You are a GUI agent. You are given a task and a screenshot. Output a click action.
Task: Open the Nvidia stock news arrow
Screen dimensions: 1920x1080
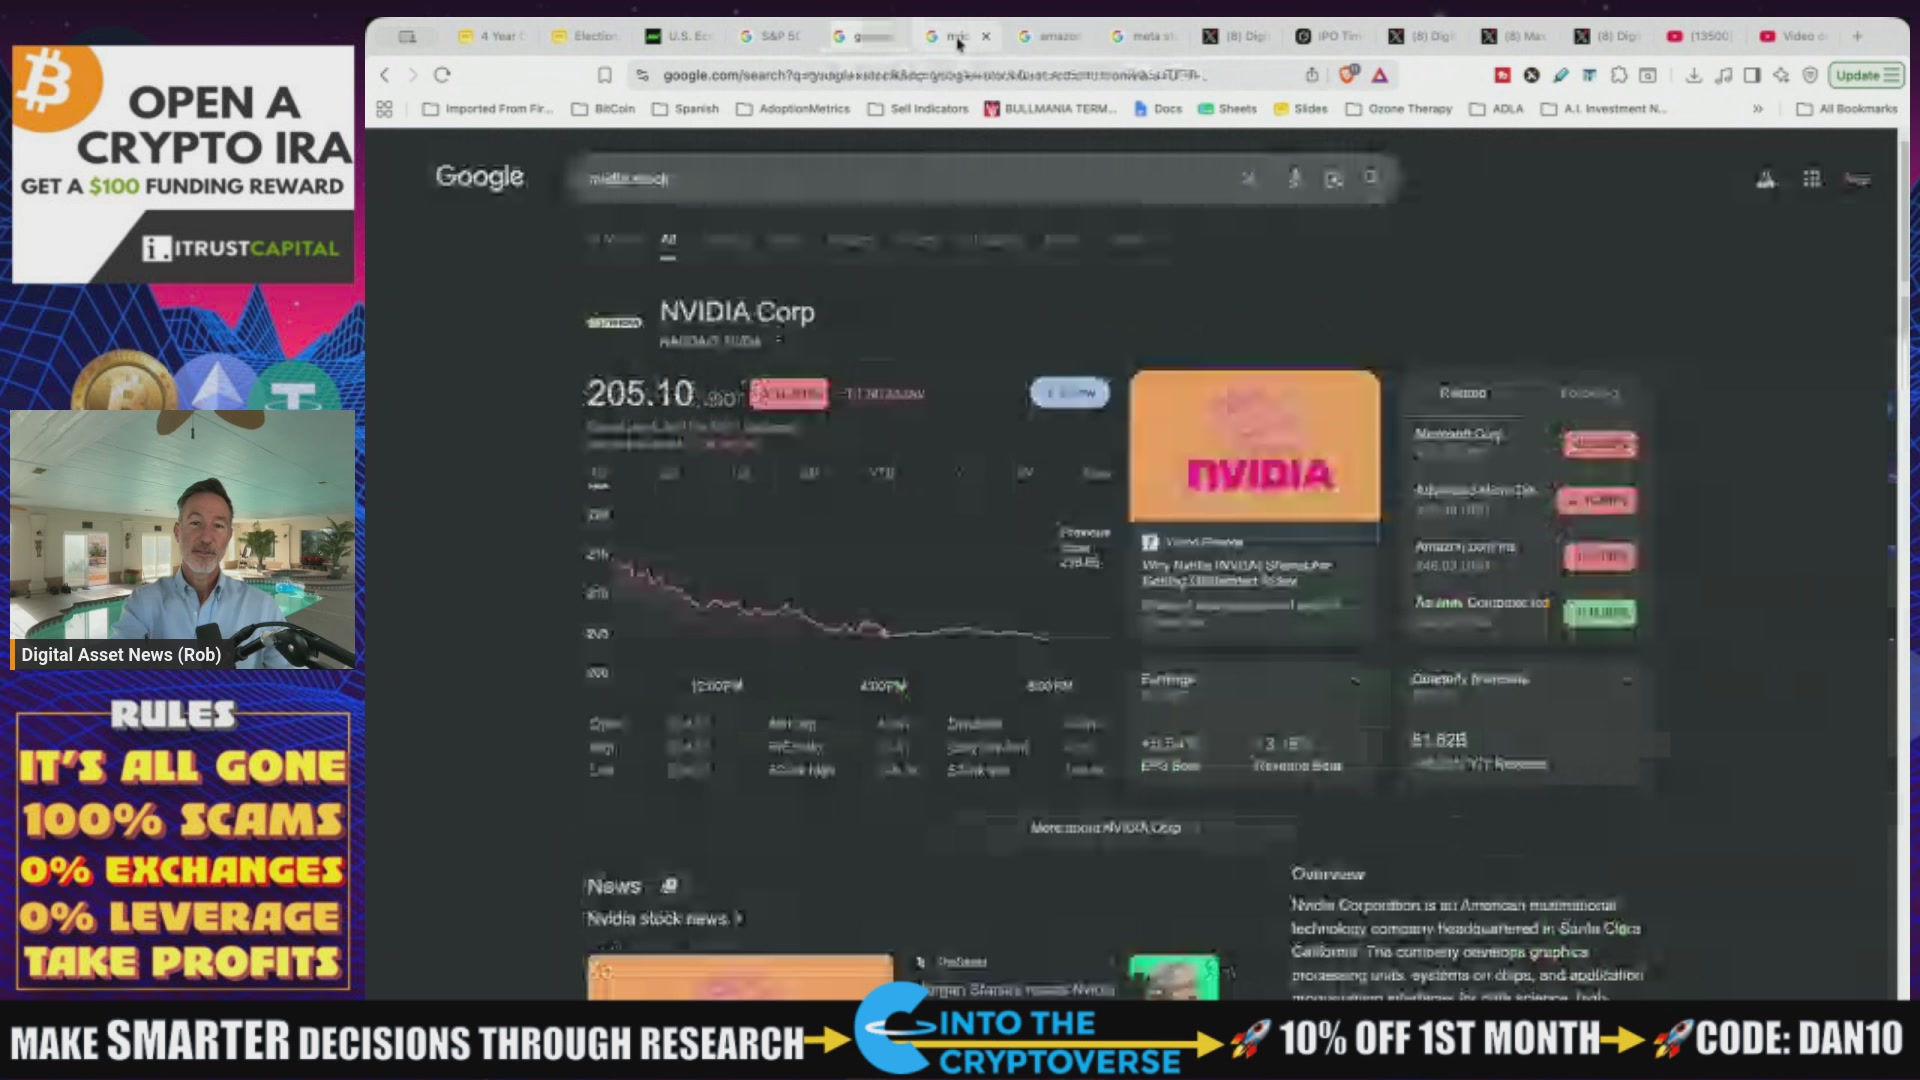point(739,919)
